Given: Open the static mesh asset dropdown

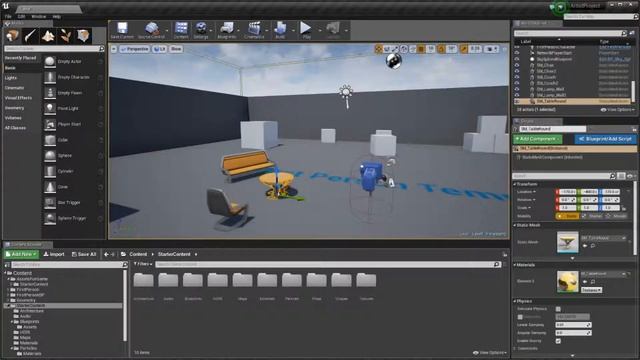Looking at the screenshot, I should point(604,238).
